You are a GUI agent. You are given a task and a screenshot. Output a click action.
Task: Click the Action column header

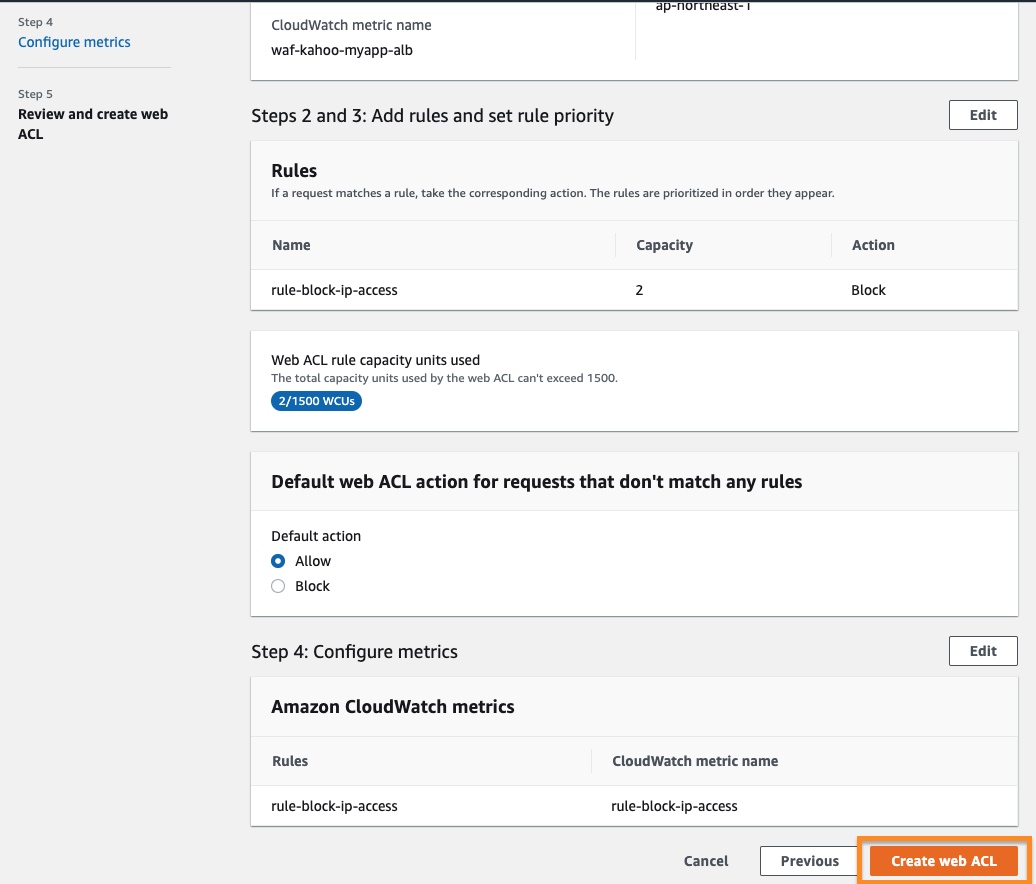click(873, 245)
